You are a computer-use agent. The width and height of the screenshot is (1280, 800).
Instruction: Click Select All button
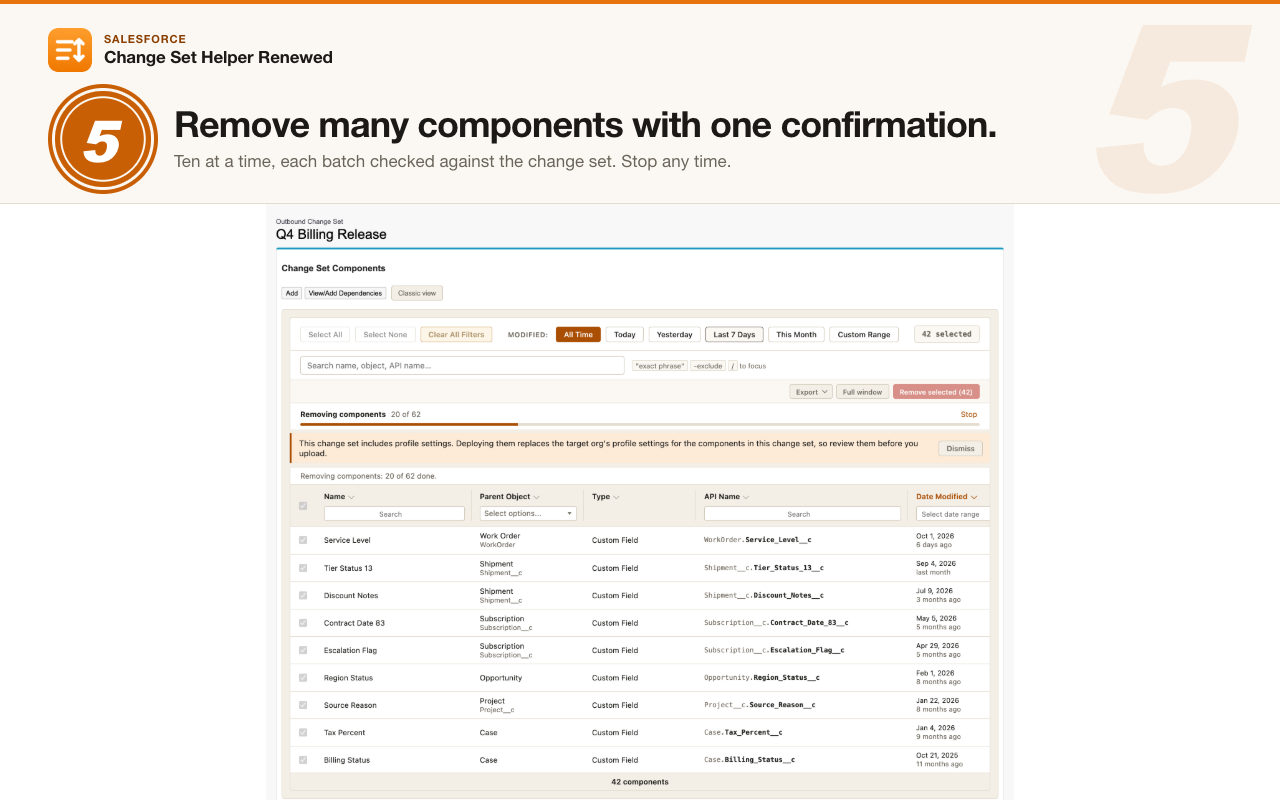click(x=325, y=335)
